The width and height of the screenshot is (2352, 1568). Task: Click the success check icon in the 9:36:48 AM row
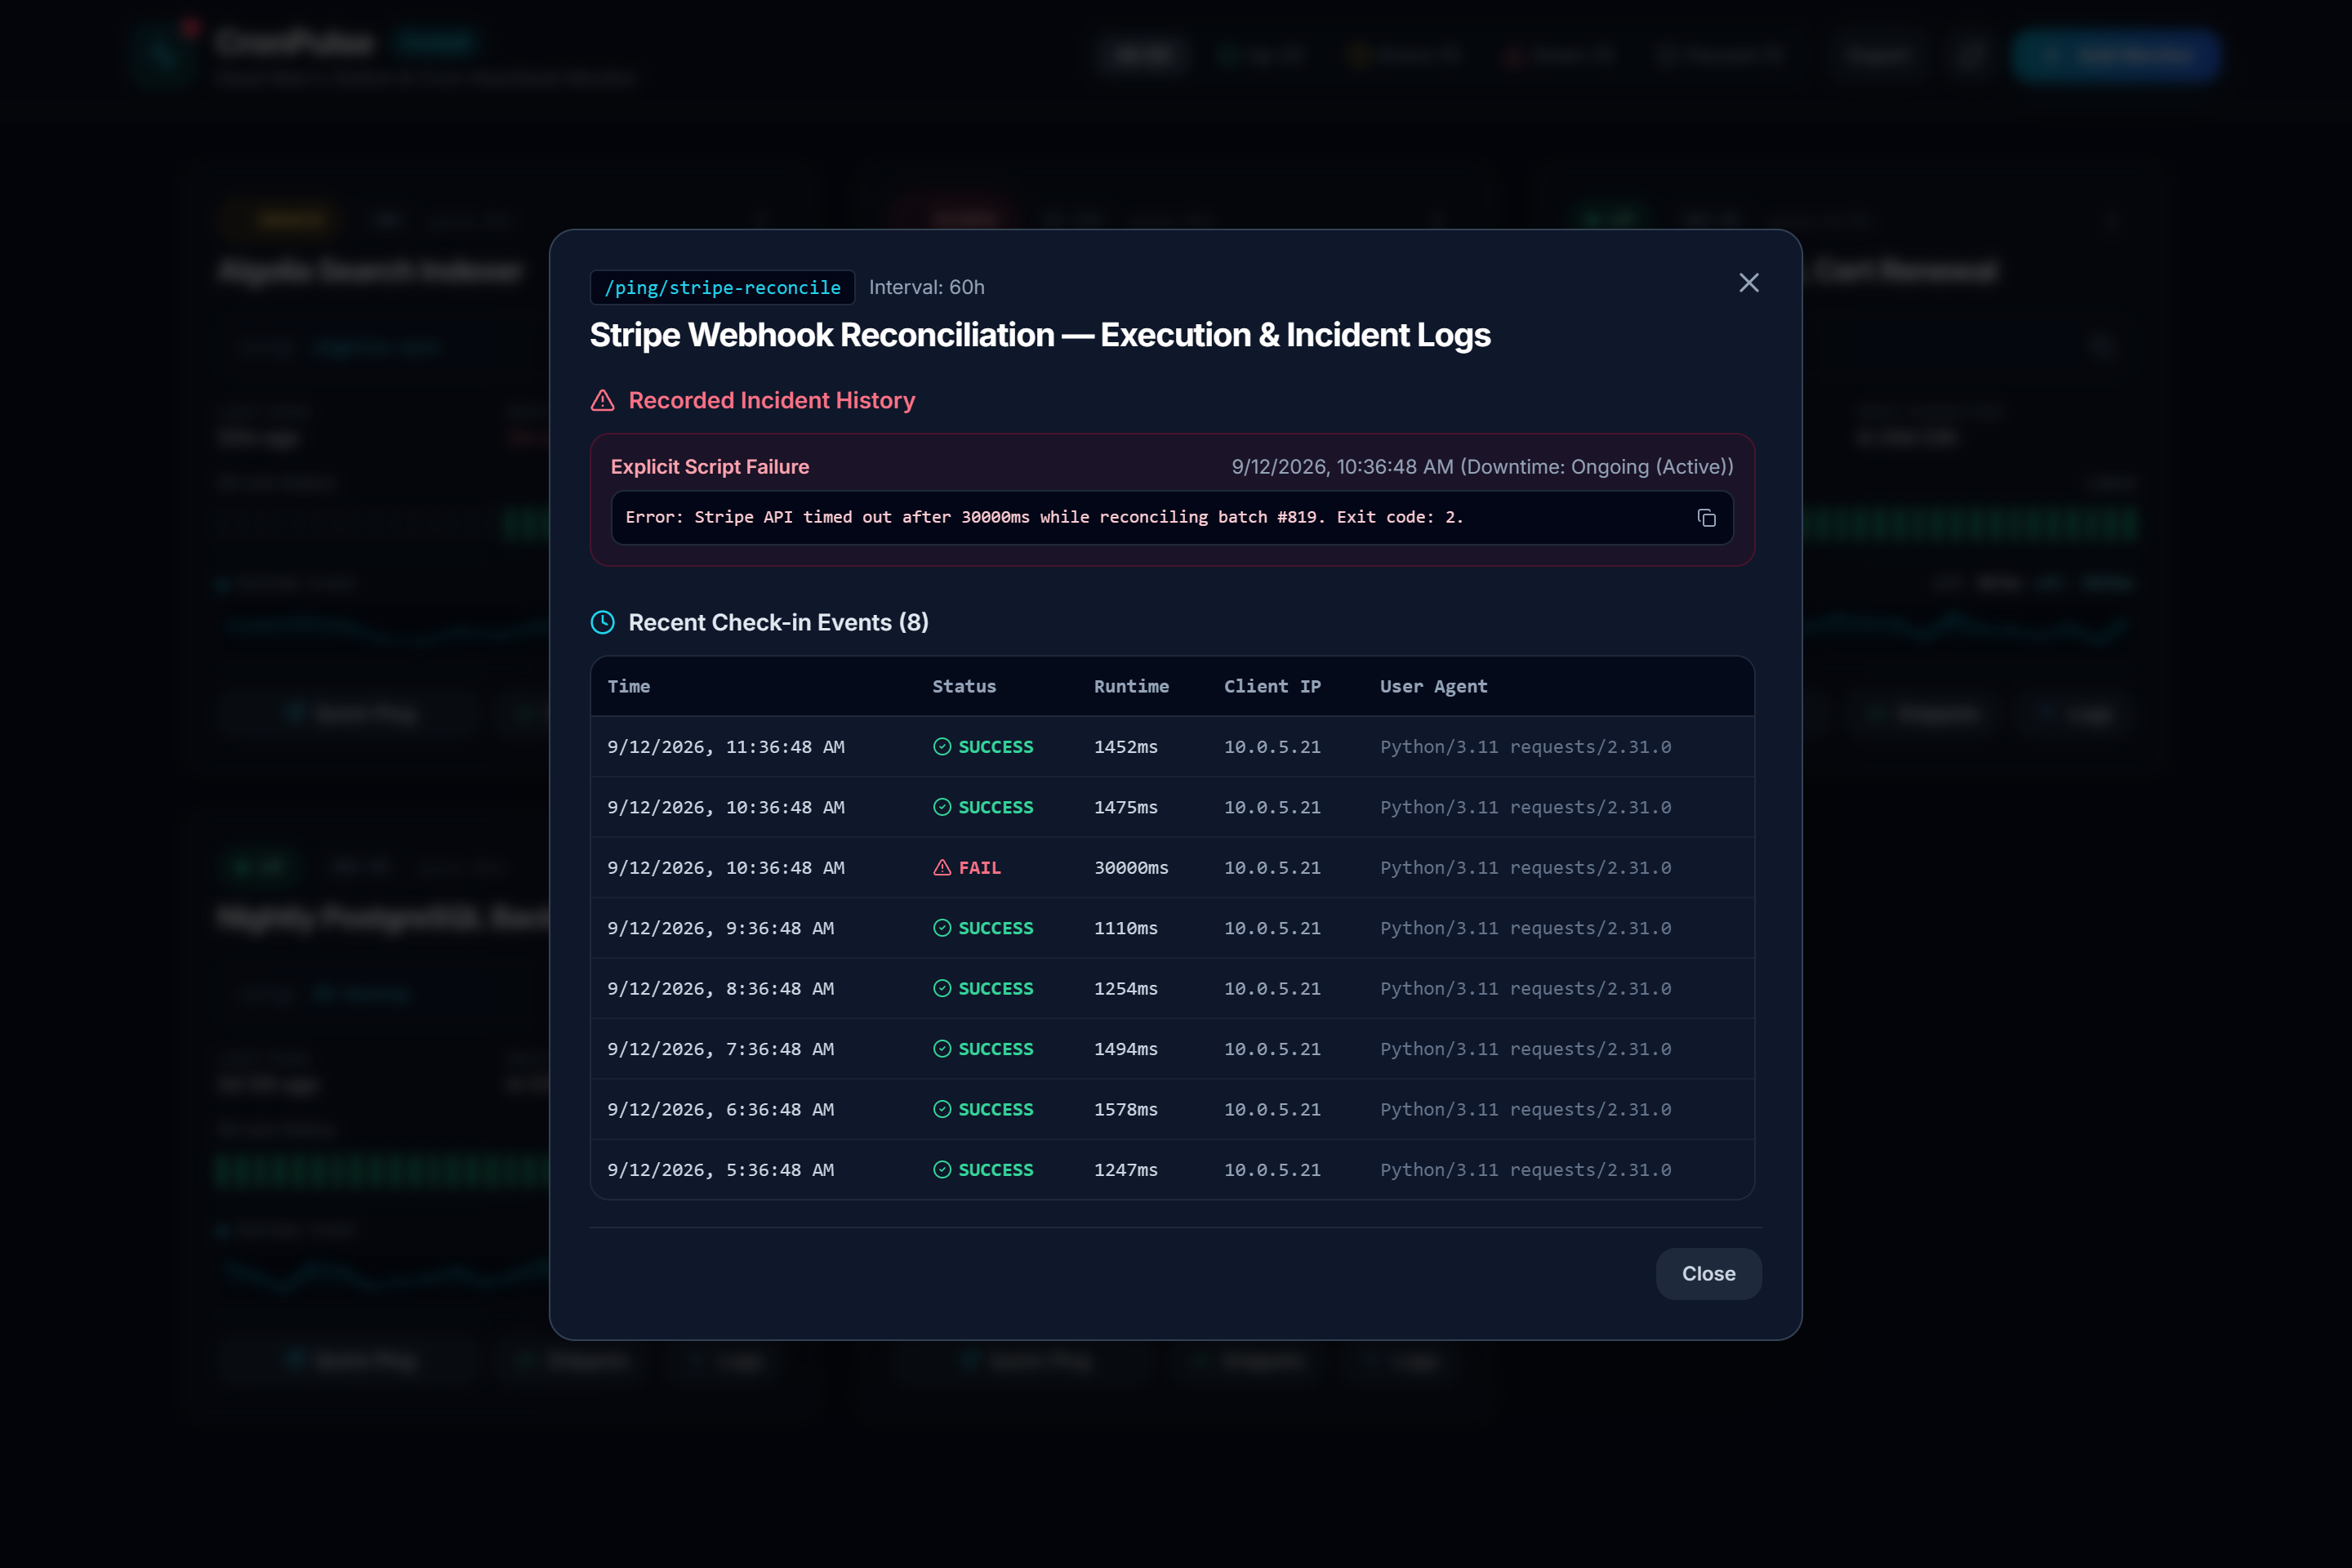pyautogui.click(x=942, y=928)
